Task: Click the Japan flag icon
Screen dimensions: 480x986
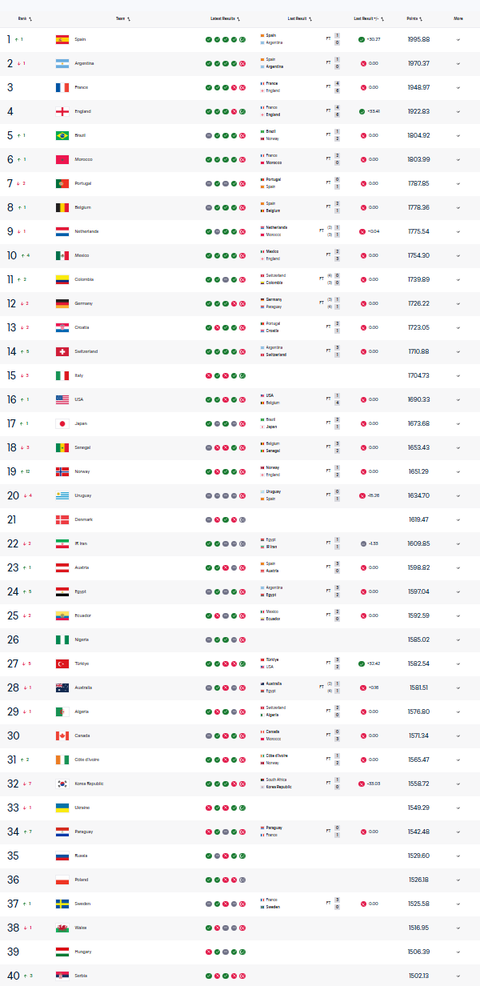Action: [62, 423]
